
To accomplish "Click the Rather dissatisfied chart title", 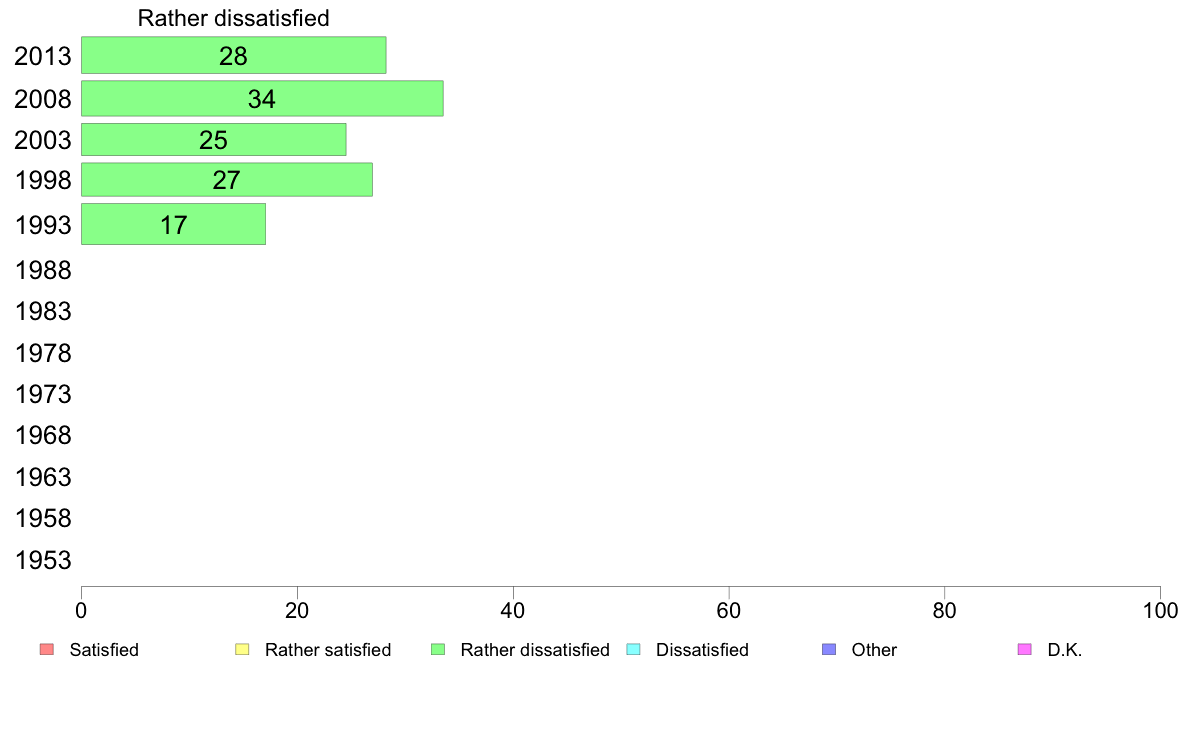I will click(233, 18).
